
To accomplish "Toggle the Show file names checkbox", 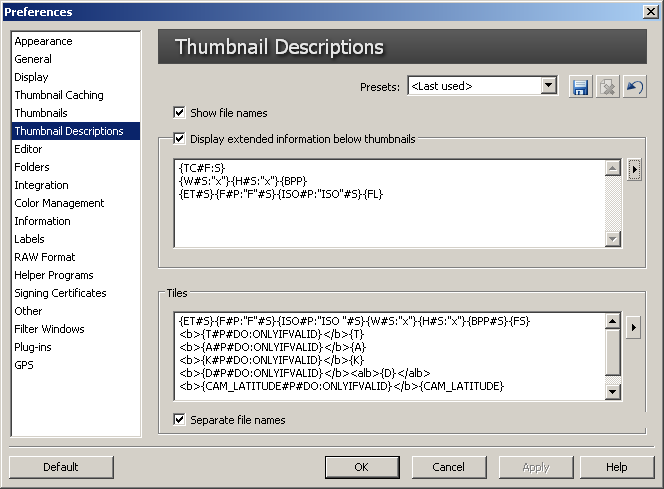I will [180, 113].
